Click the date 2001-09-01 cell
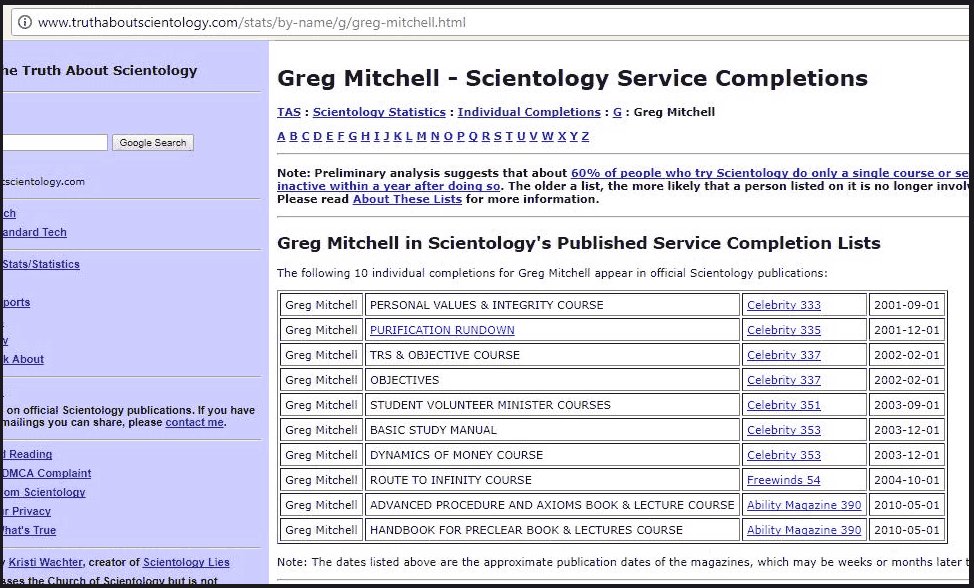 coord(907,305)
